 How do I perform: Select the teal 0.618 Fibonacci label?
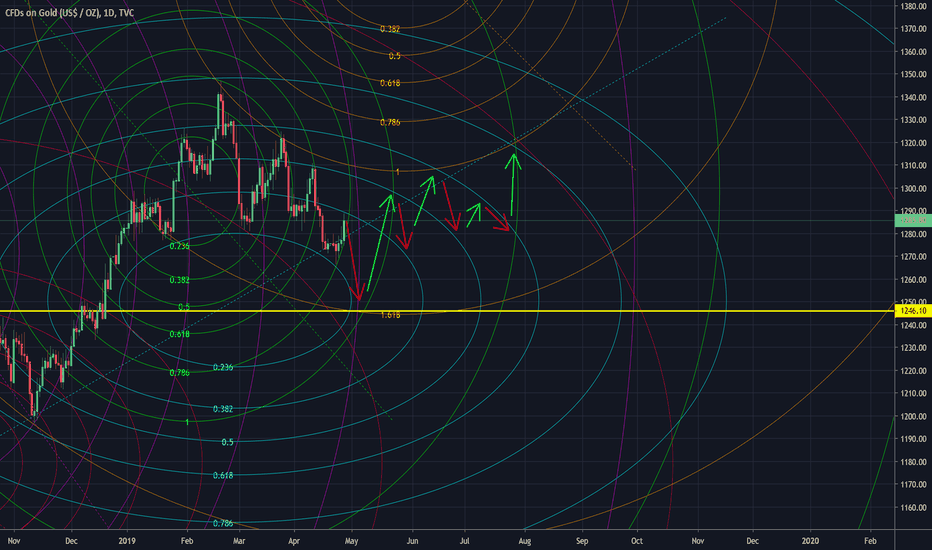223,476
